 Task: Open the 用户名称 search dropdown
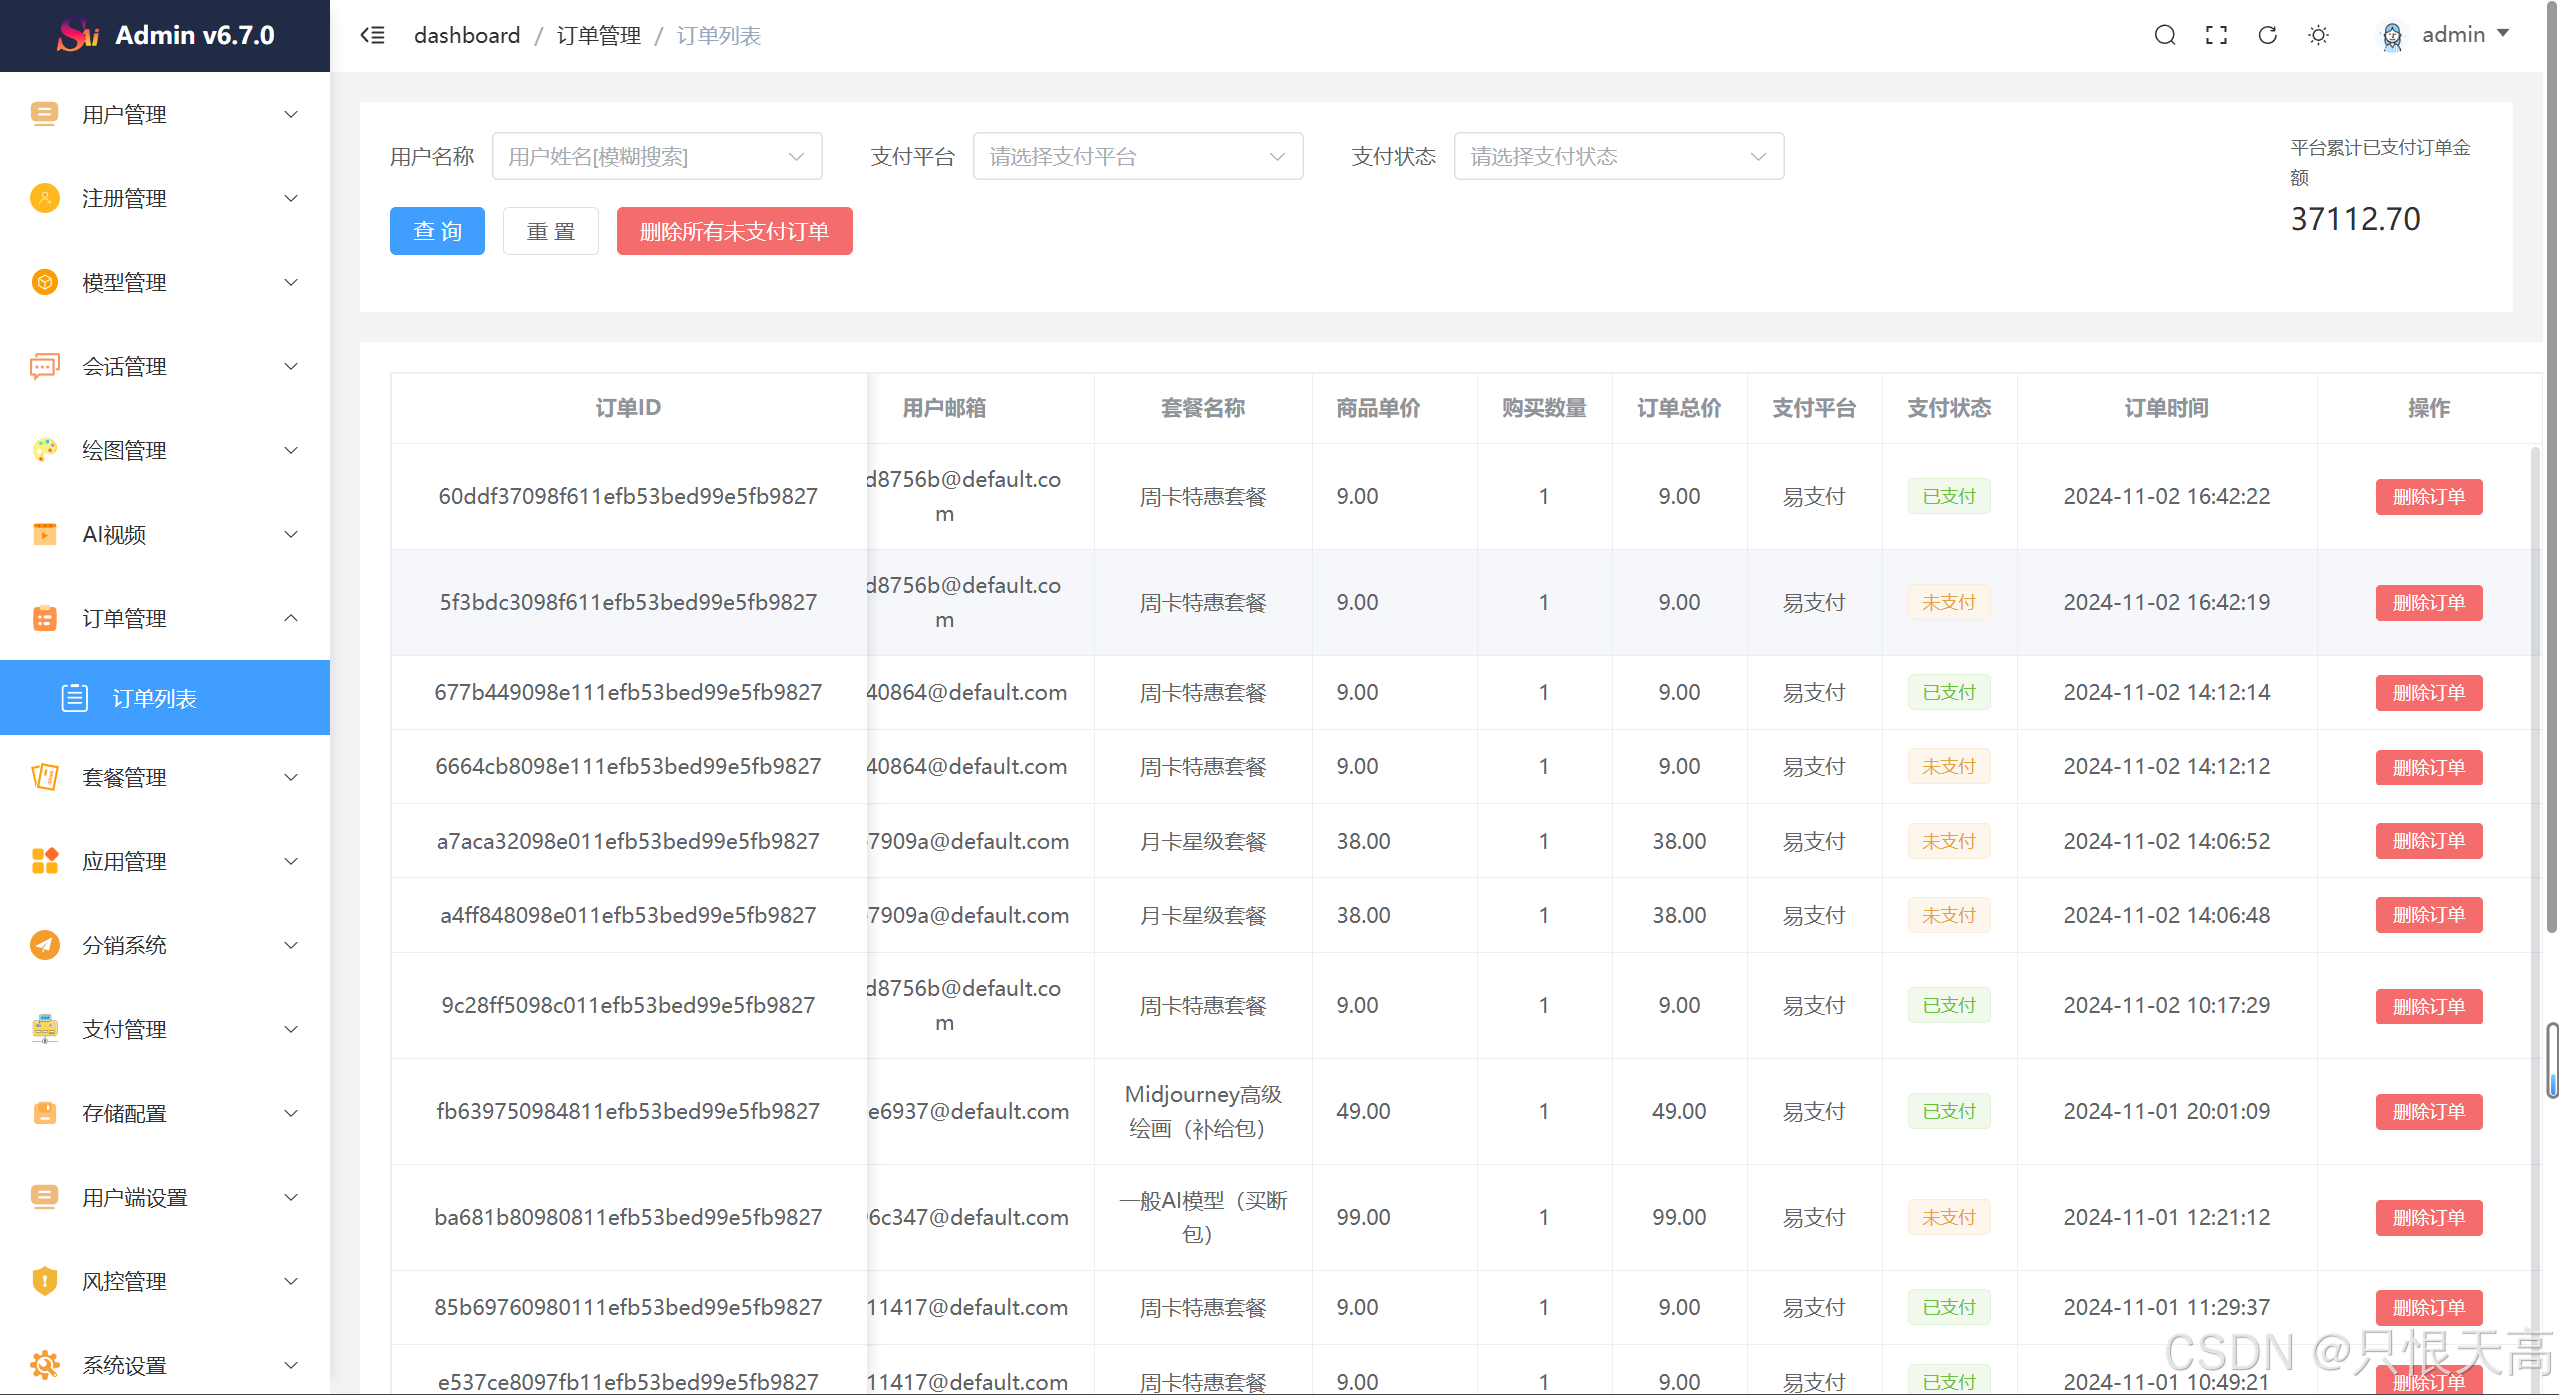tap(657, 157)
